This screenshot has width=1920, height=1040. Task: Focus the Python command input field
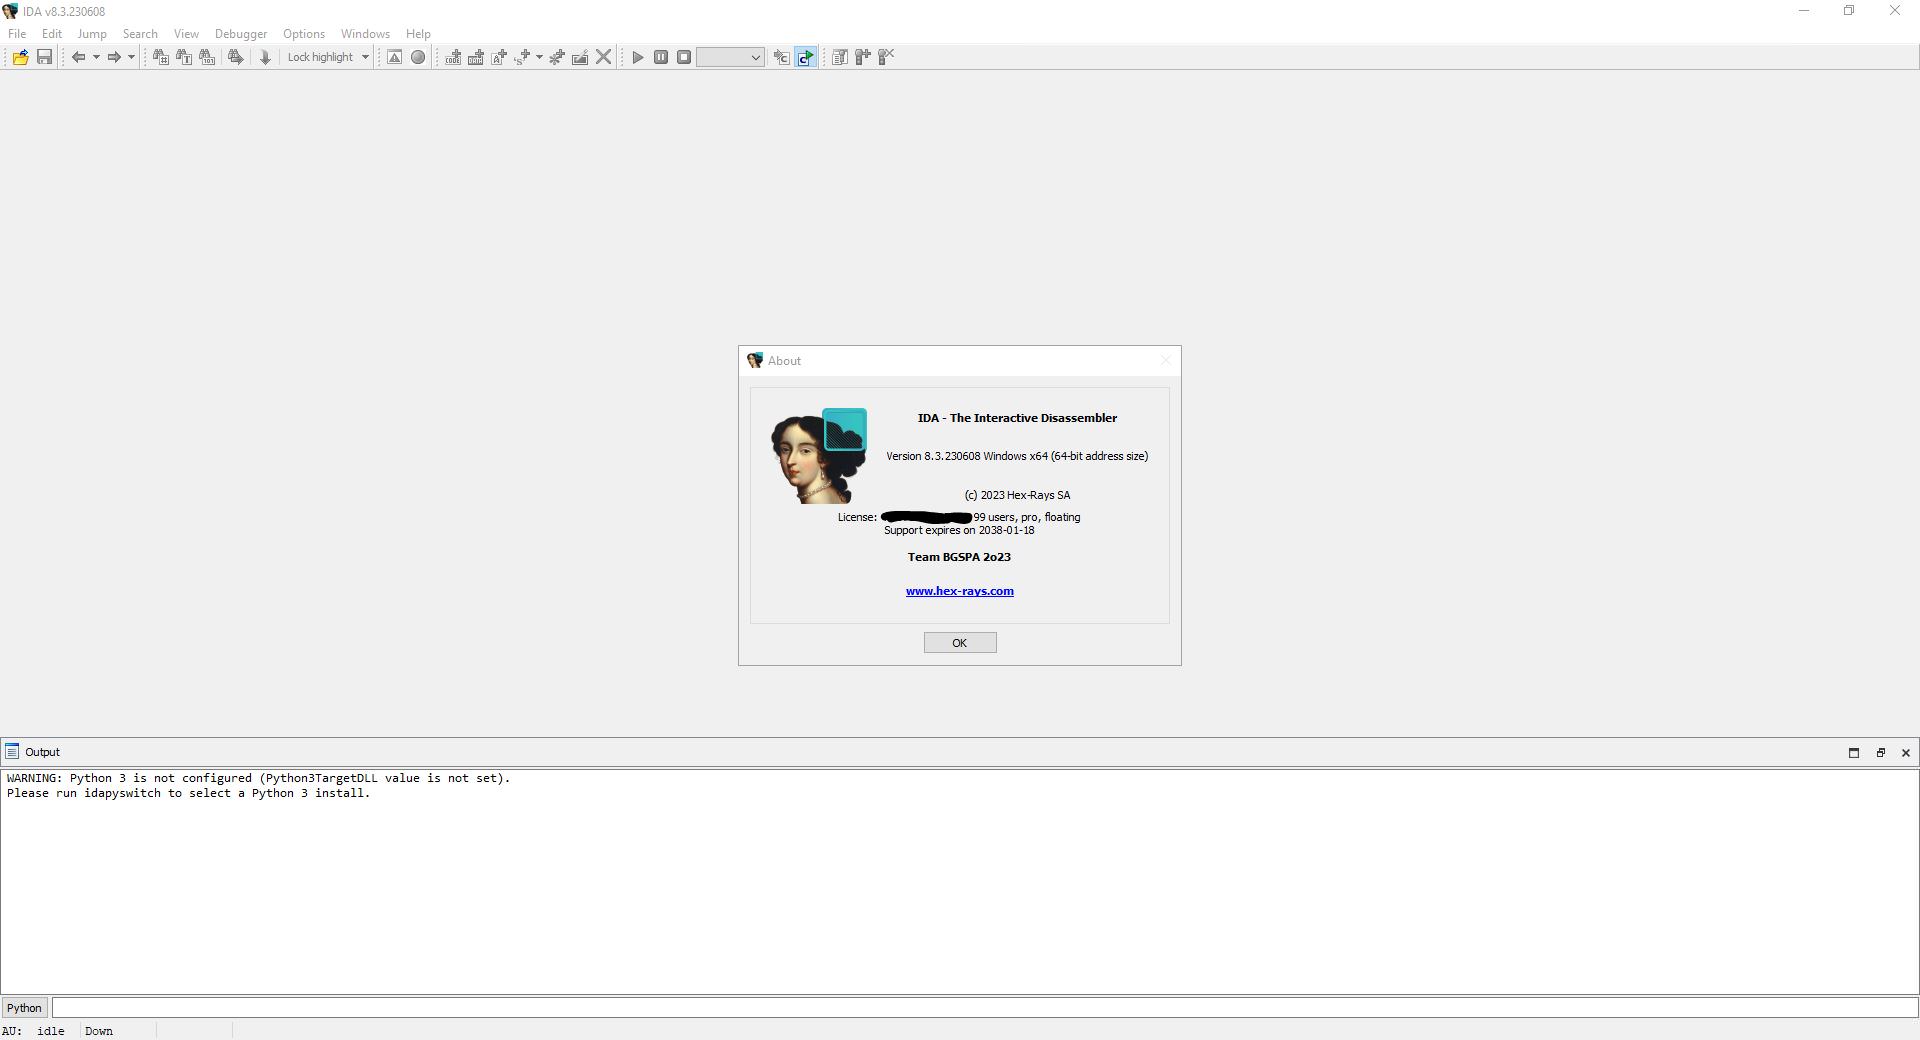[x=984, y=1008]
